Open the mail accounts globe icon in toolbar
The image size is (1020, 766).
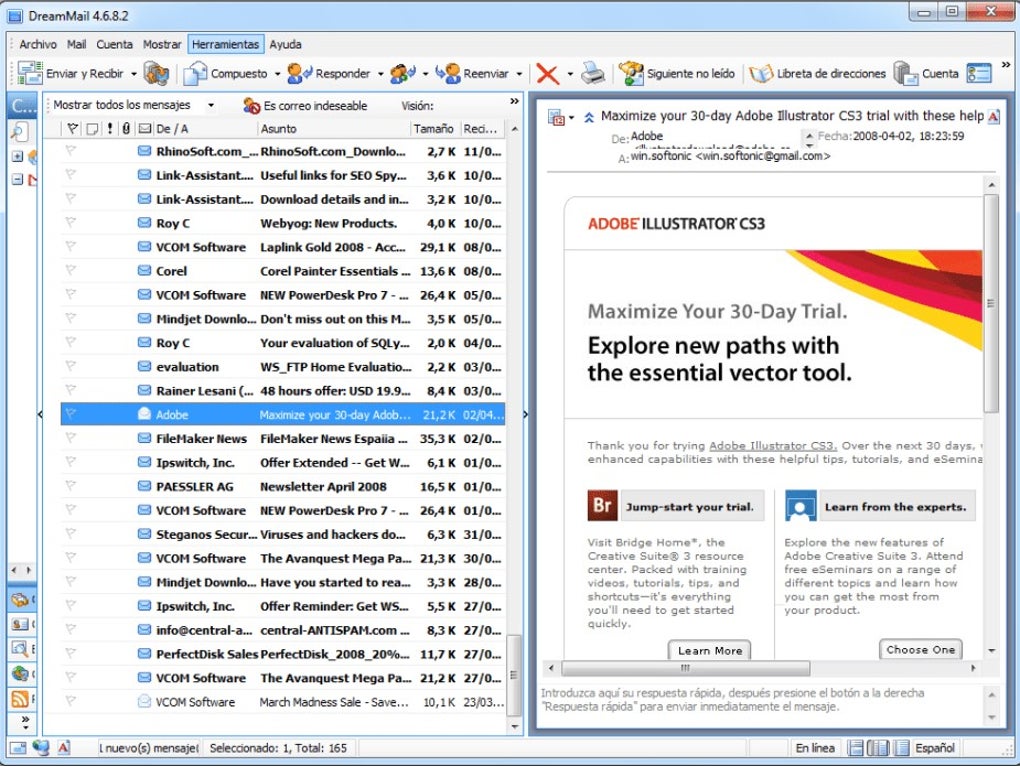coord(156,73)
